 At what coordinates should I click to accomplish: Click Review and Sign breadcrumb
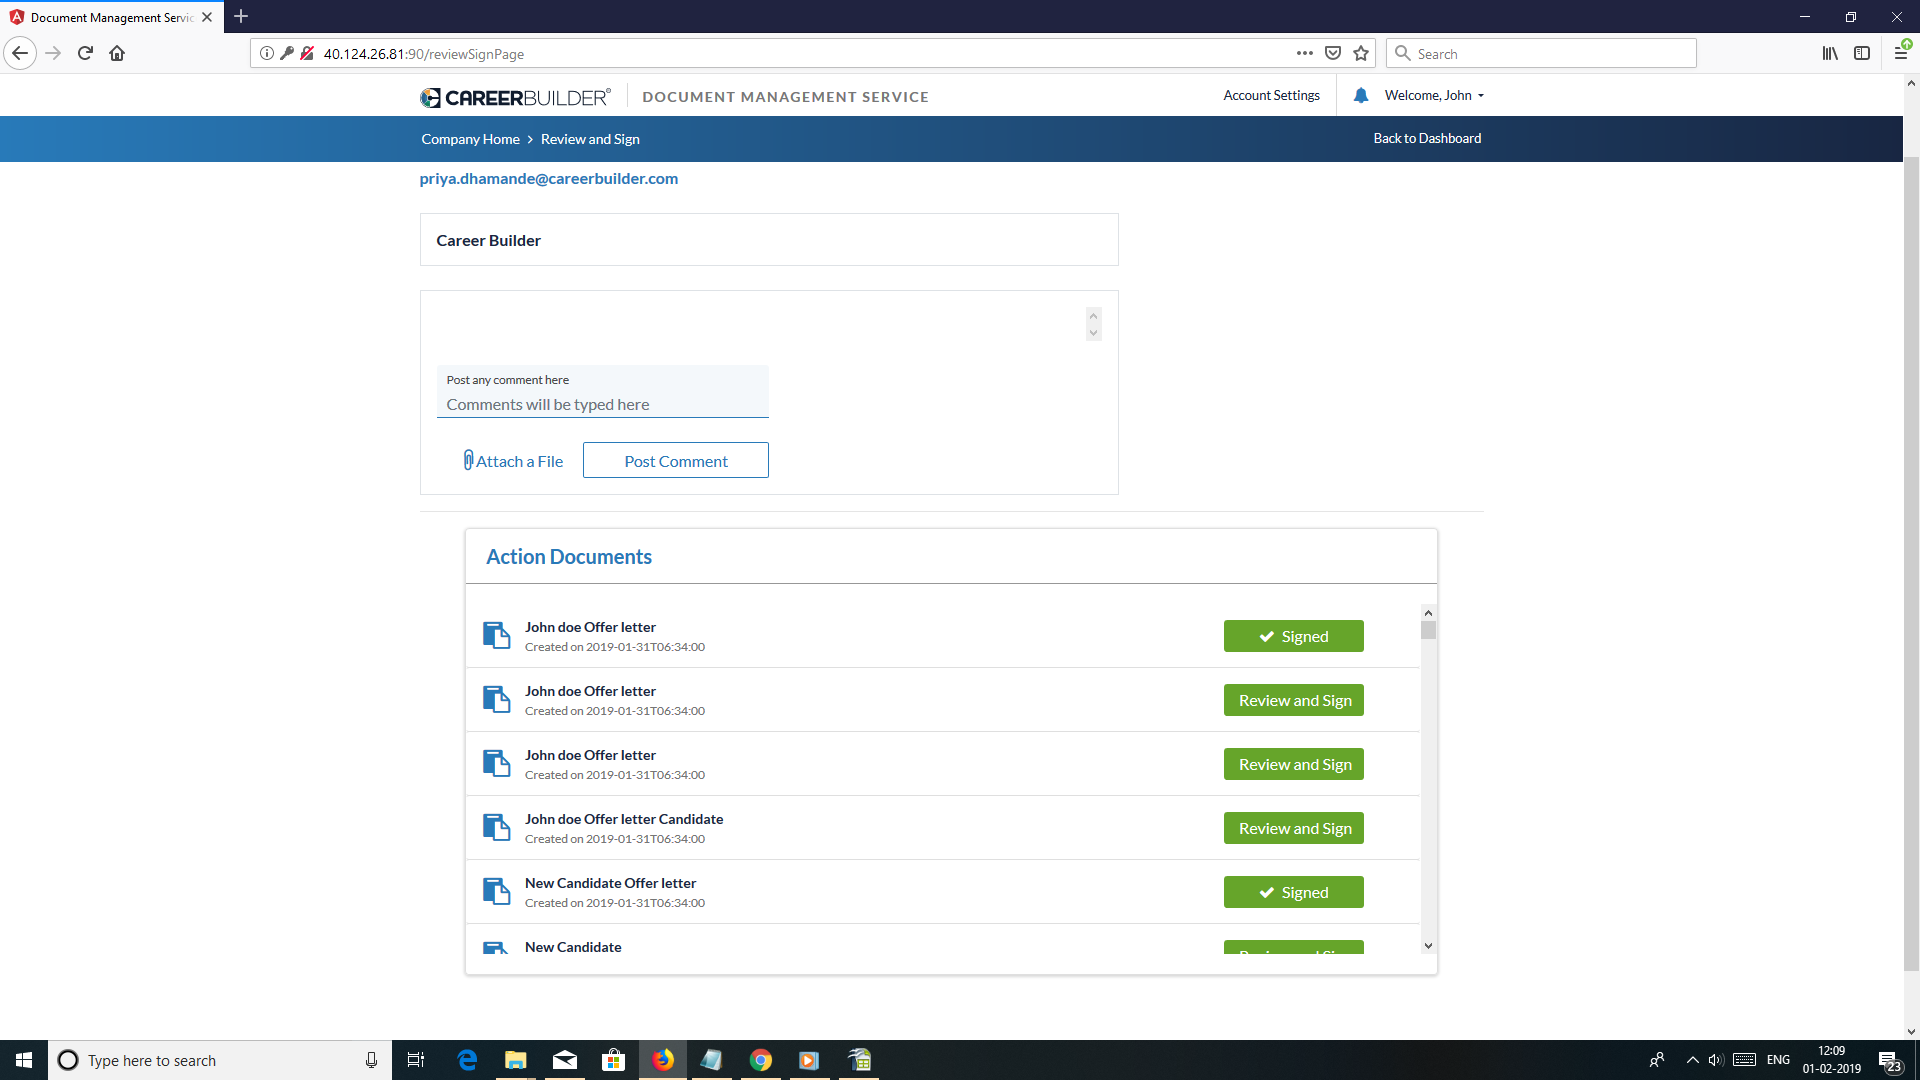click(590, 139)
